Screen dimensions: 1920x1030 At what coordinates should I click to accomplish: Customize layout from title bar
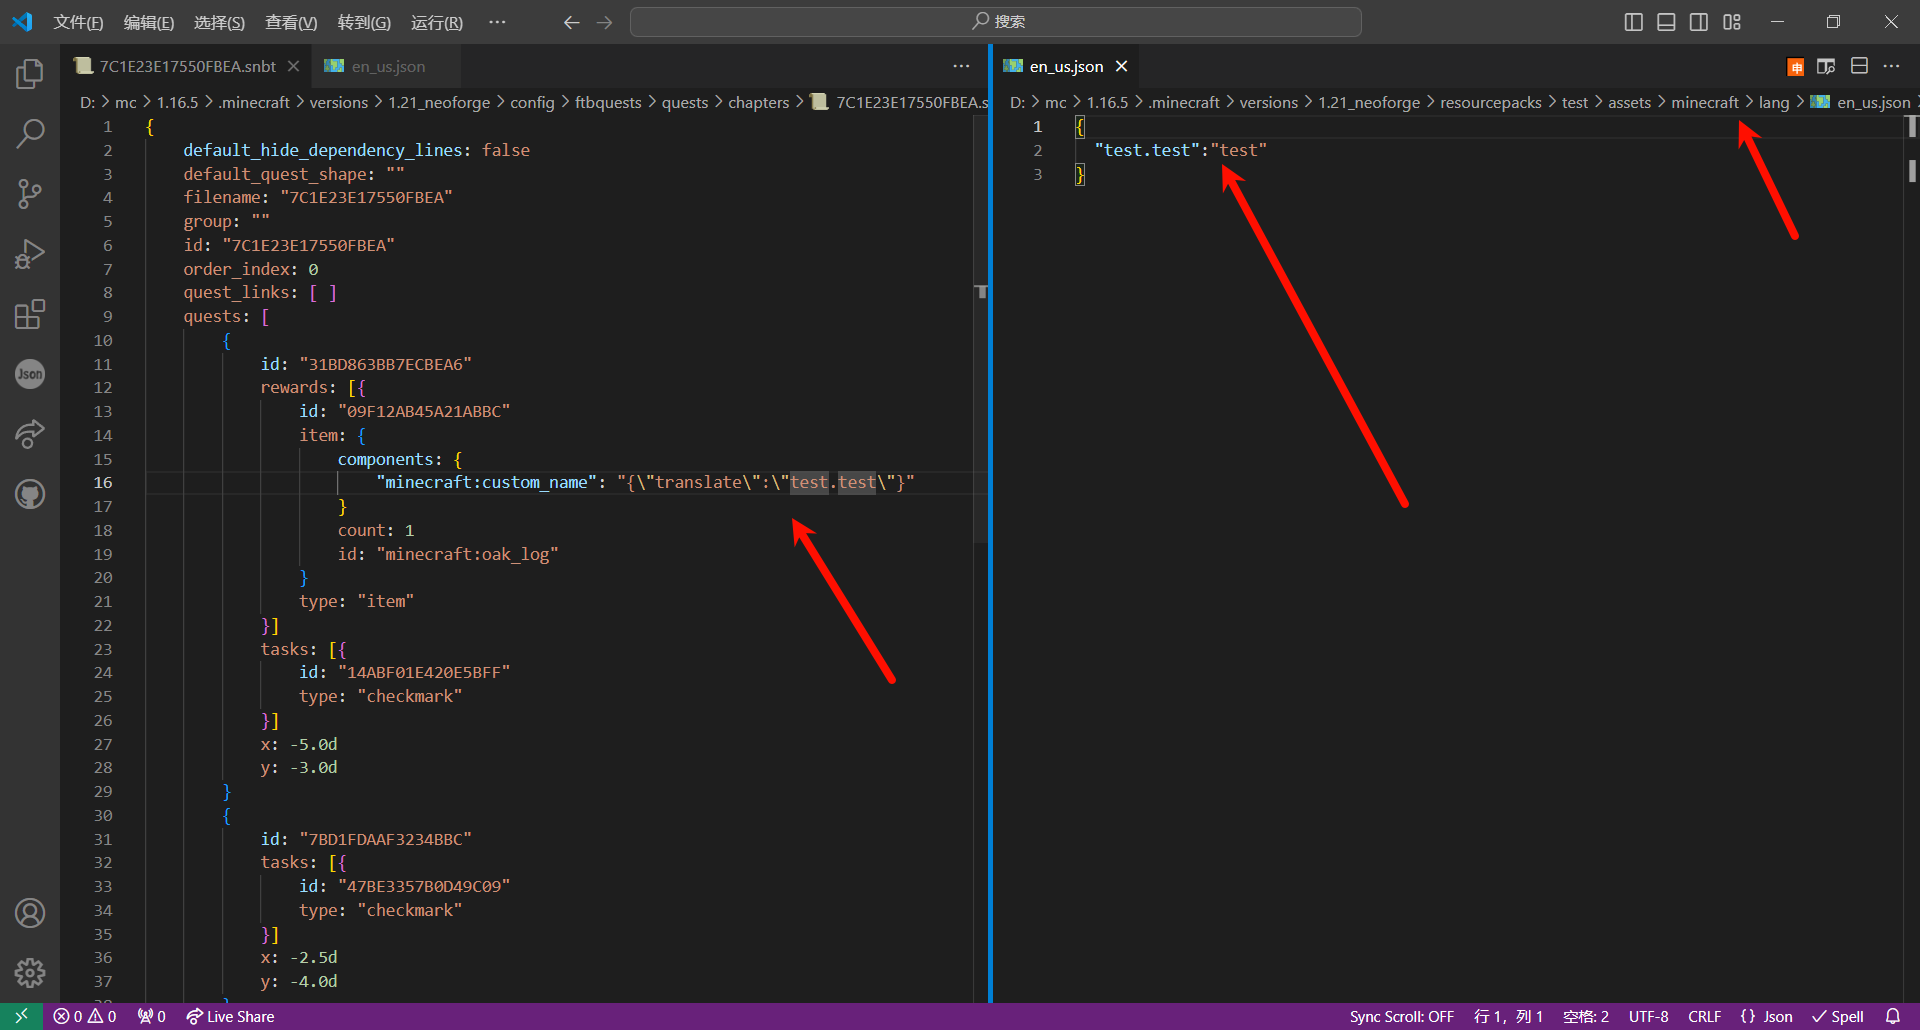click(1732, 22)
